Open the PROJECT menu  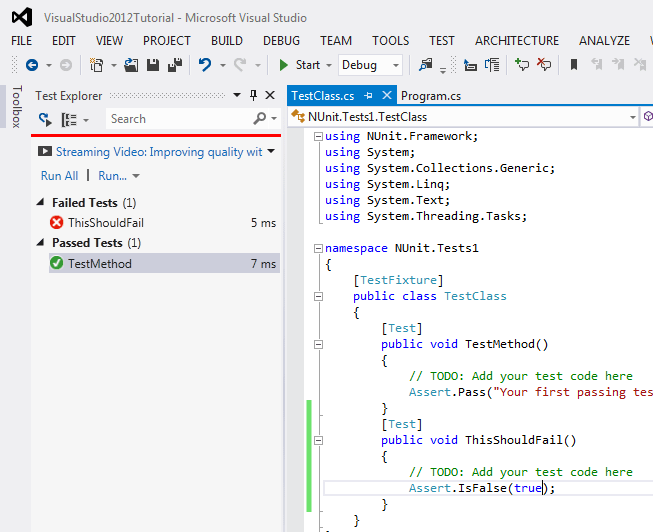(167, 41)
